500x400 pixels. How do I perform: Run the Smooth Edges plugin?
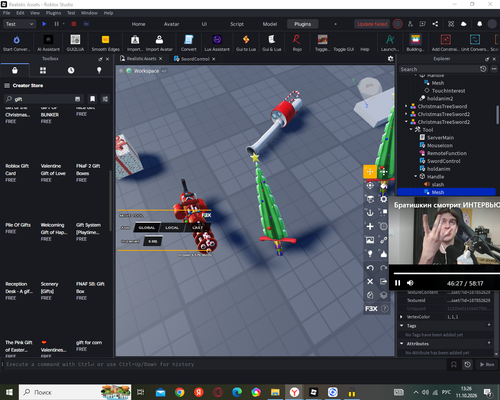point(105,43)
